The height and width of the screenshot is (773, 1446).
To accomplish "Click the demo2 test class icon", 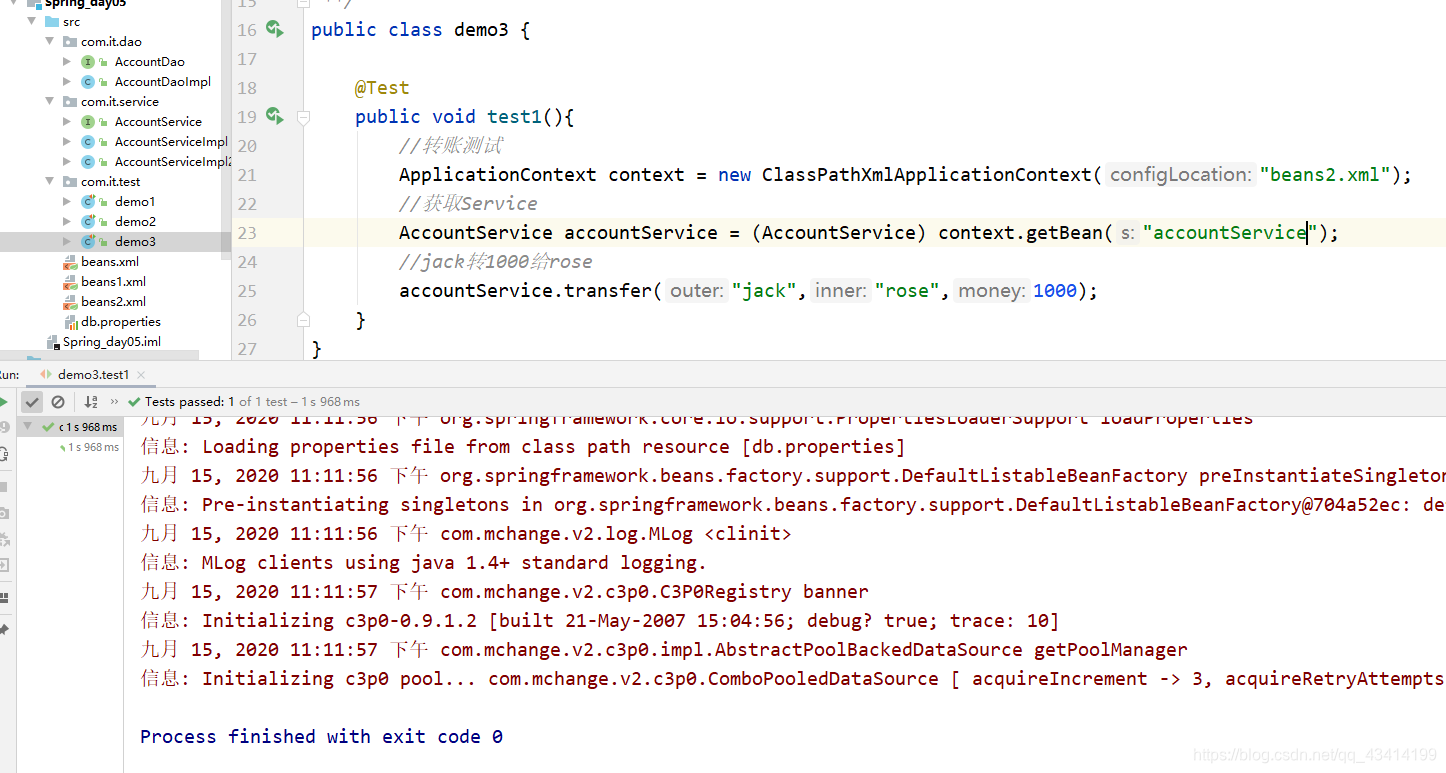I will click(x=88, y=222).
